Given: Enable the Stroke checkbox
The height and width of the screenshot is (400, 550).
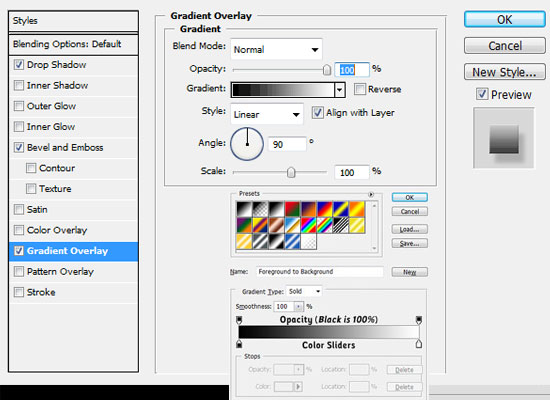Looking at the screenshot, I should pos(19,292).
